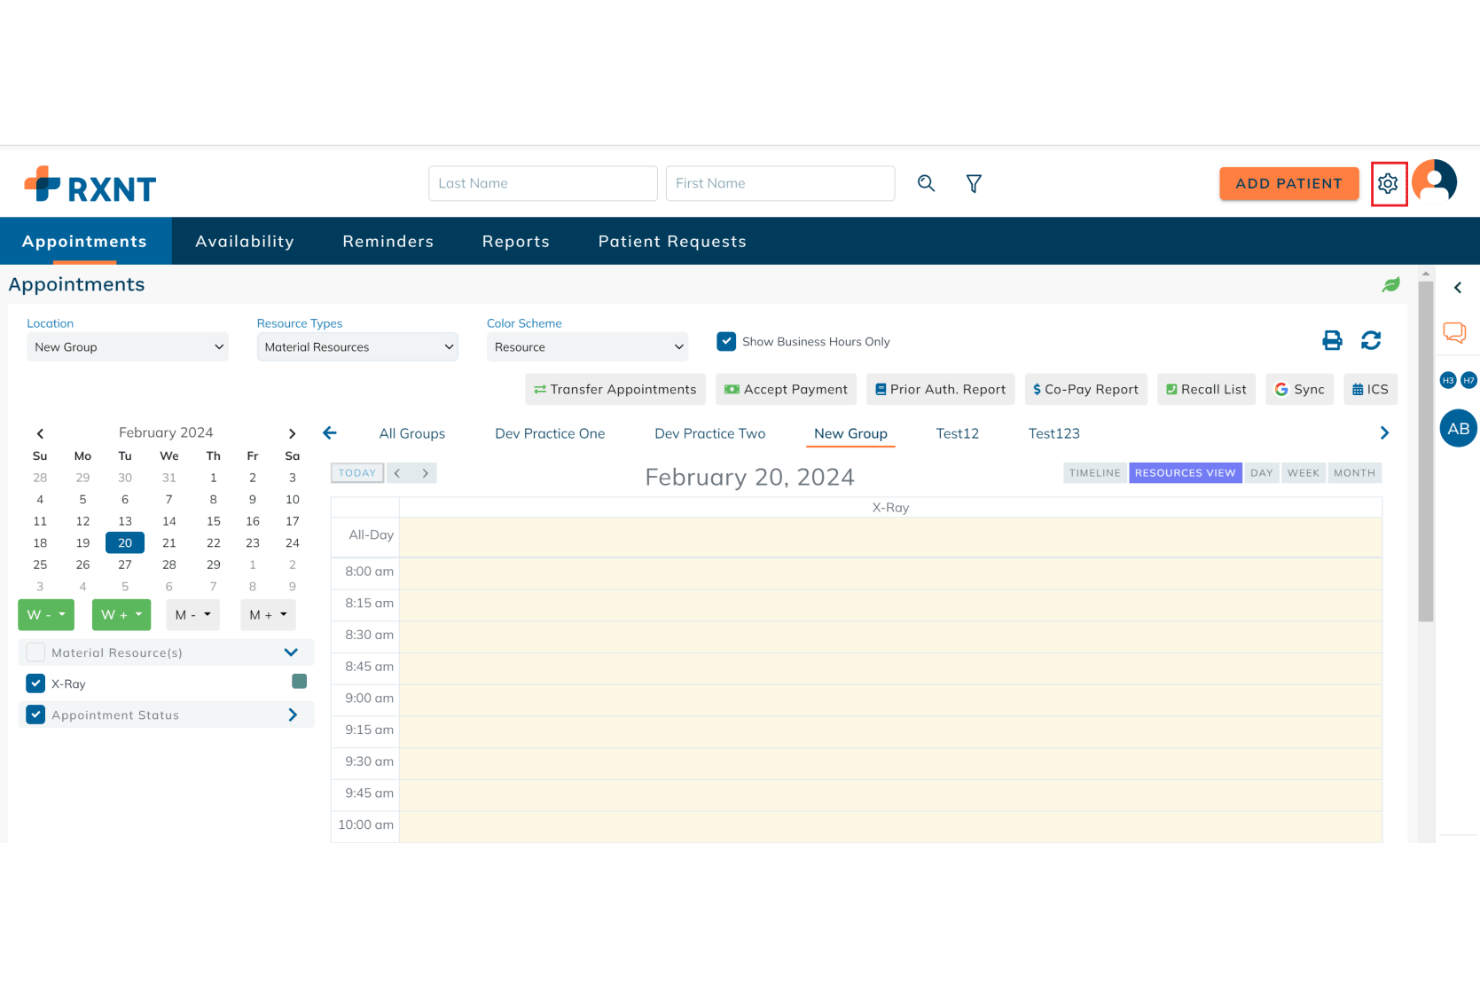
Task: Print the schedule with printer icon
Action: click(x=1332, y=340)
